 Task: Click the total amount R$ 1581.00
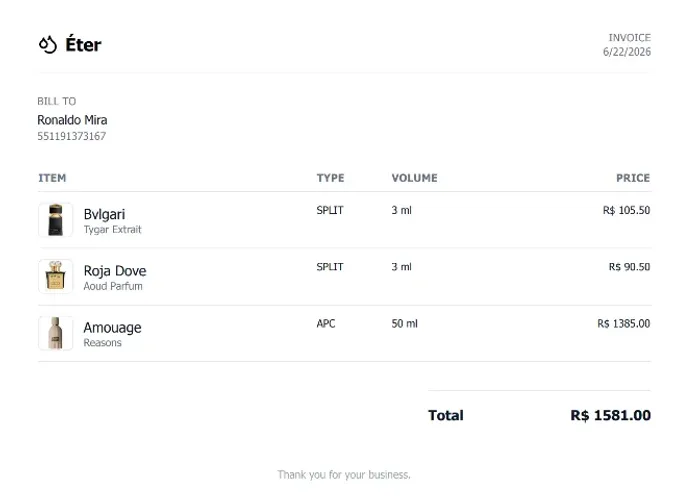(610, 415)
